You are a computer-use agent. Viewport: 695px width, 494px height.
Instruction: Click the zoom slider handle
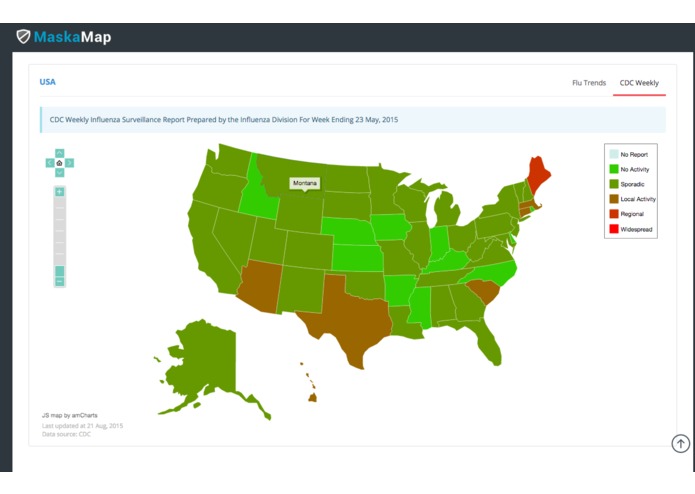60,271
